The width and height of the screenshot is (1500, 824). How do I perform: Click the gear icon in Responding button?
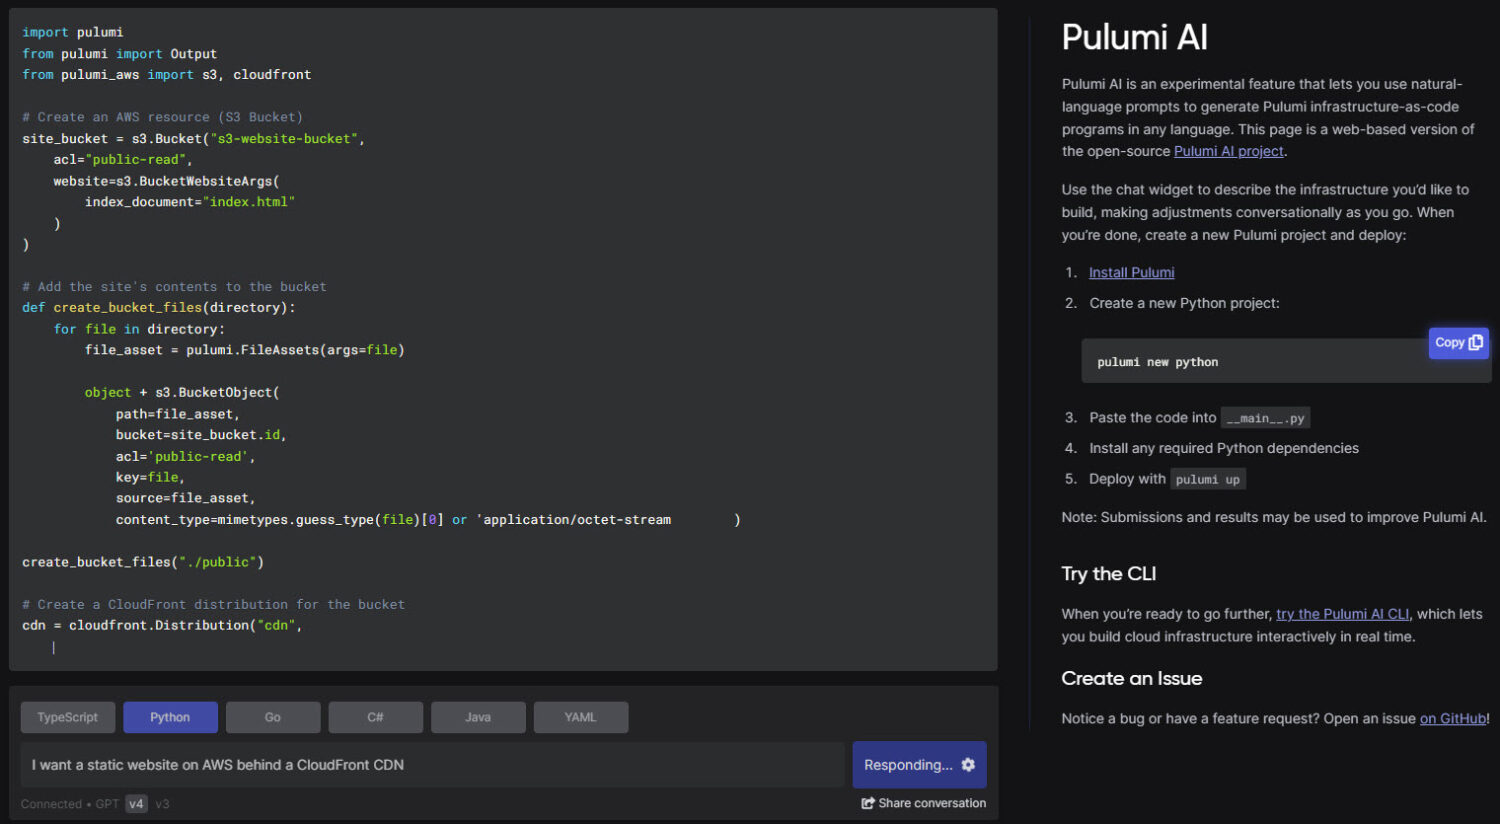pyautogui.click(x=968, y=765)
